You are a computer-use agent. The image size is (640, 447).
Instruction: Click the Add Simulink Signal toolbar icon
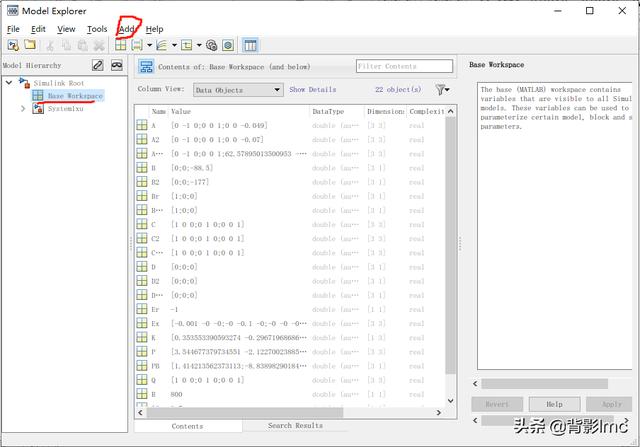[x=162, y=45]
